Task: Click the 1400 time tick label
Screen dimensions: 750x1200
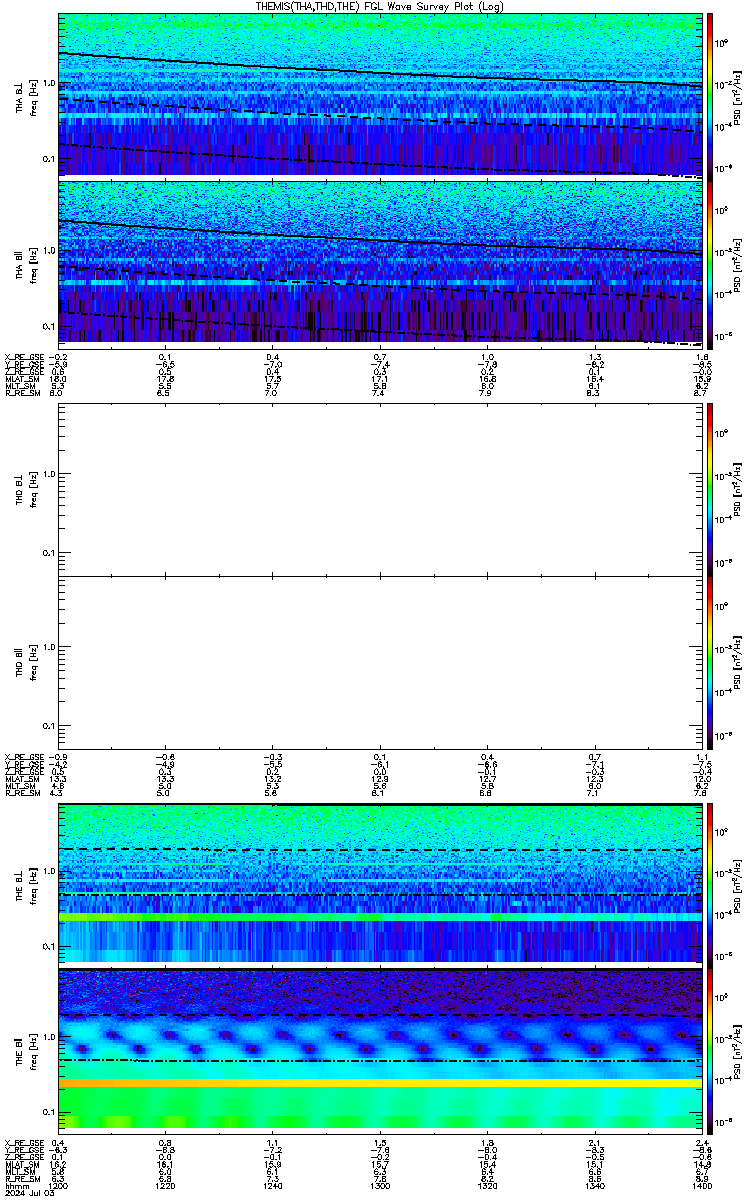Action: pos(700,1186)
